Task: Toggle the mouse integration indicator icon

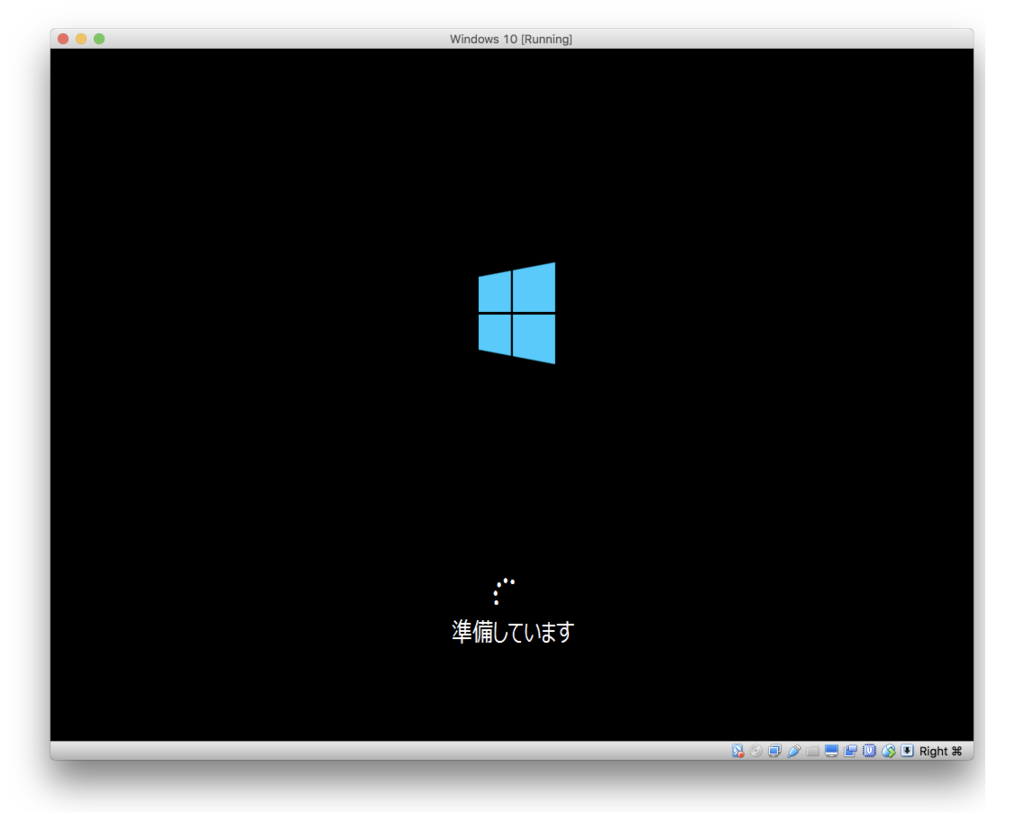Action: point(888,751)
